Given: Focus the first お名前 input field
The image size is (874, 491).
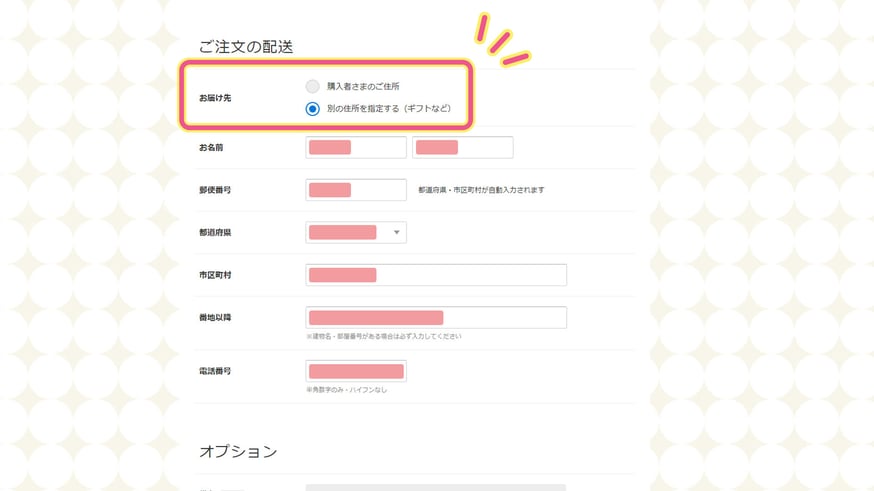Looking at the screenshot, I should (356, 147).
